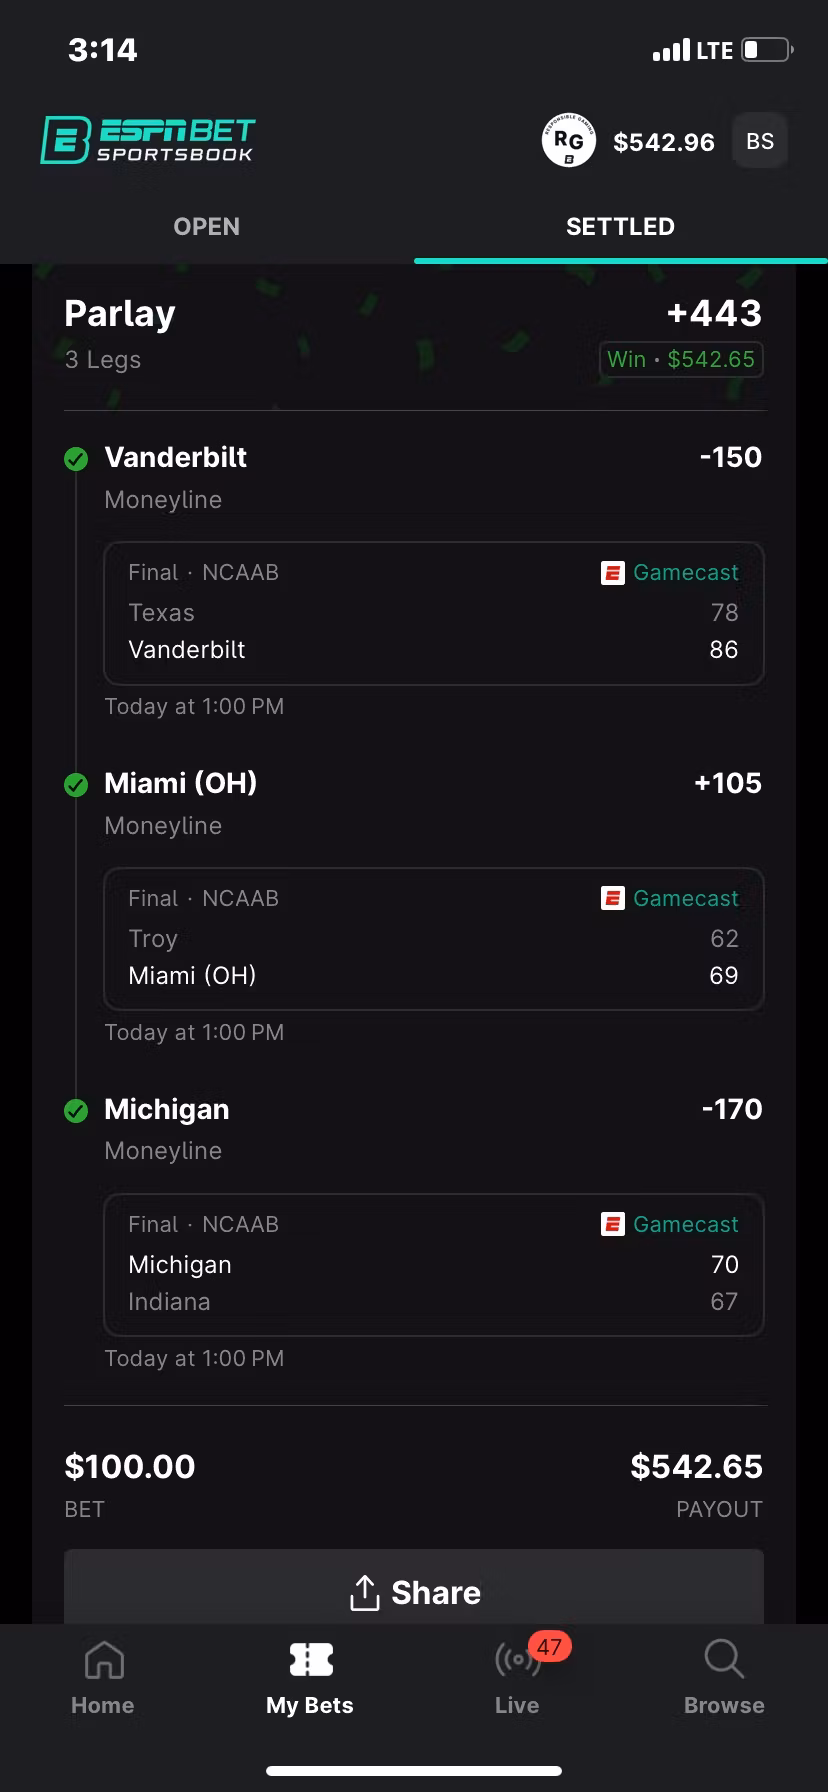The image size is (828, 1792).
Task: Tap the green check next to Vanderbilt
Action: [x=76, y=459]
